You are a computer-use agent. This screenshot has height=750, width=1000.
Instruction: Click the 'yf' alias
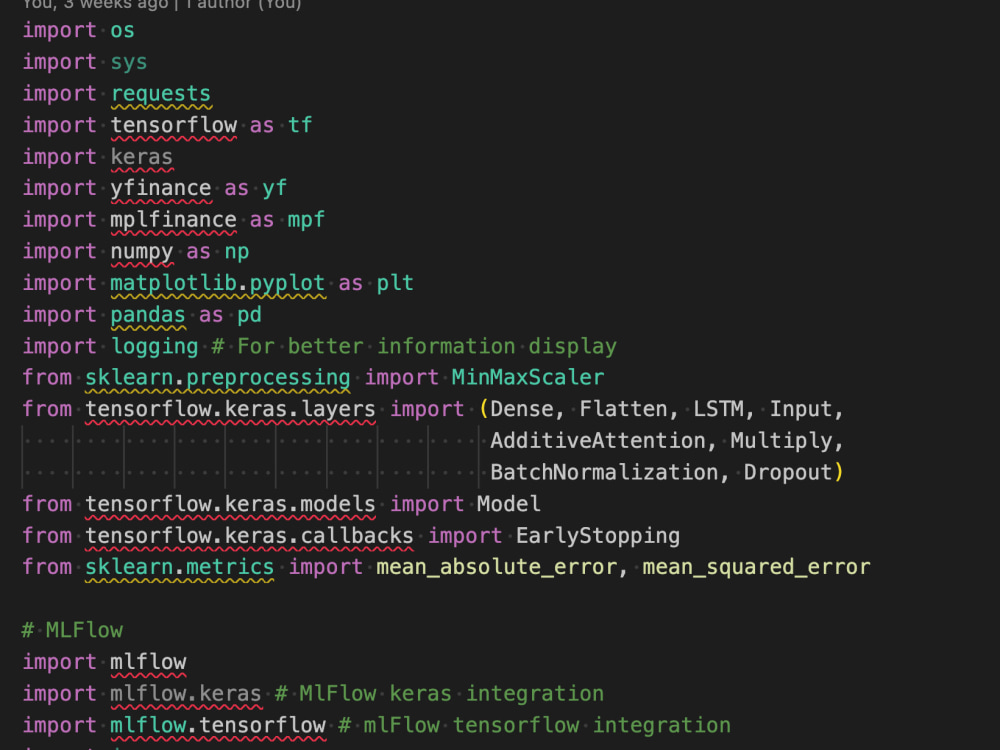[274, 188]
